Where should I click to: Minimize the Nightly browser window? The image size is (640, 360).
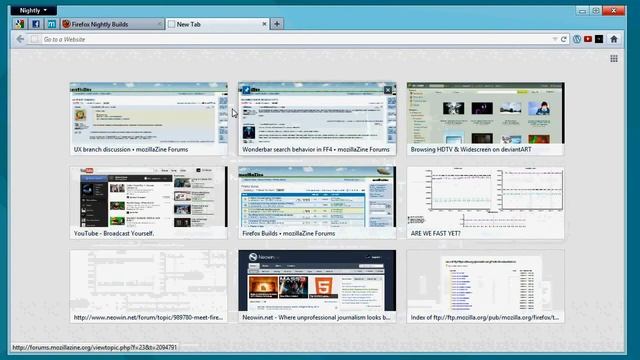pos(582,11)
